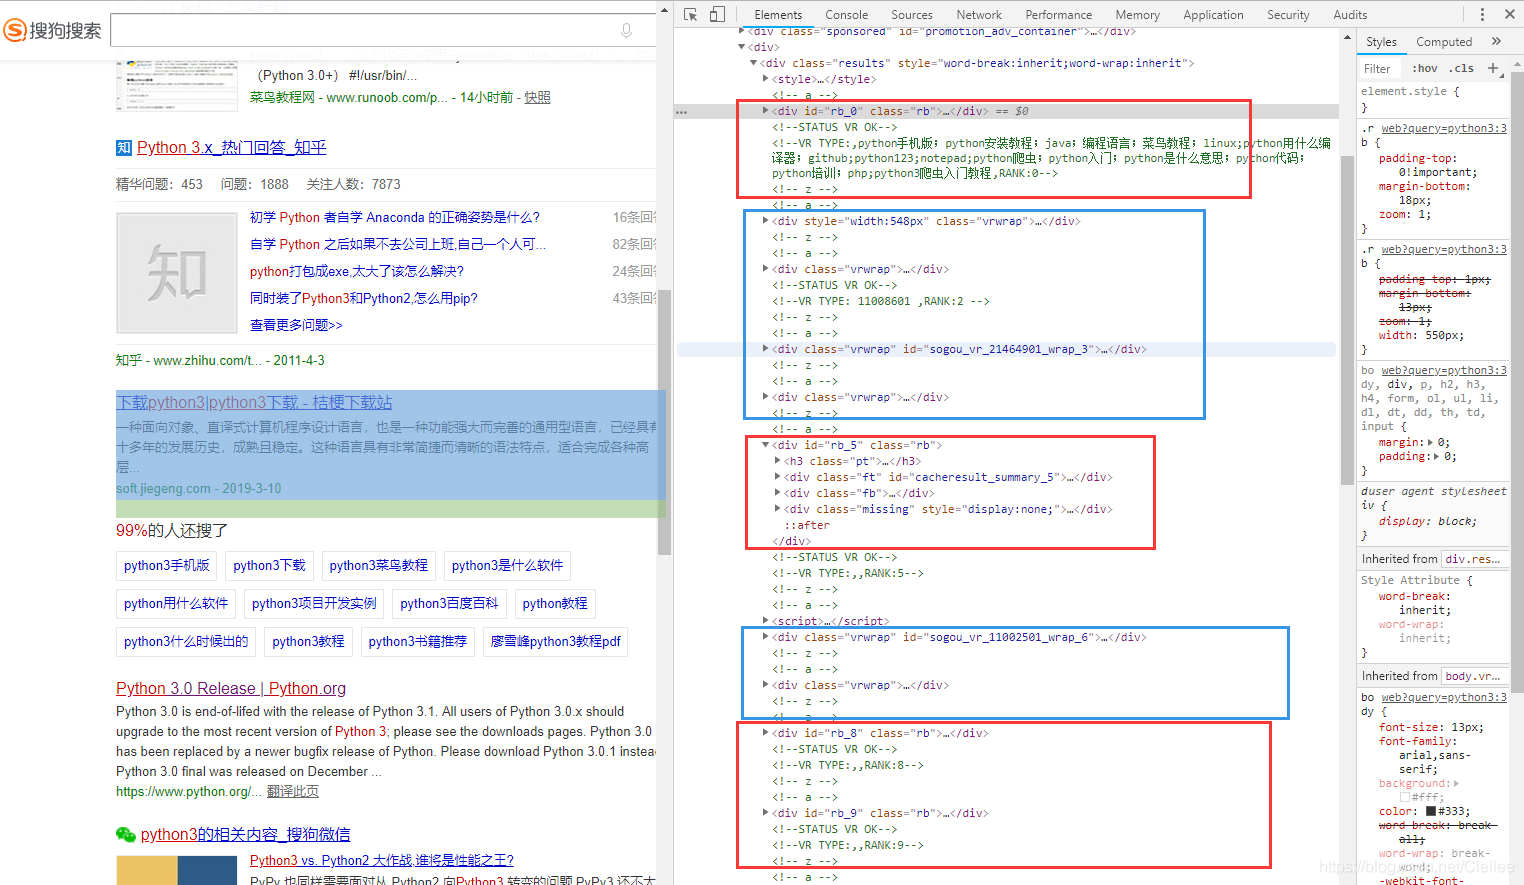Show more Styles pane tabs chevron
This screenshot has height=885, width=1524.
coord(1496,41)
